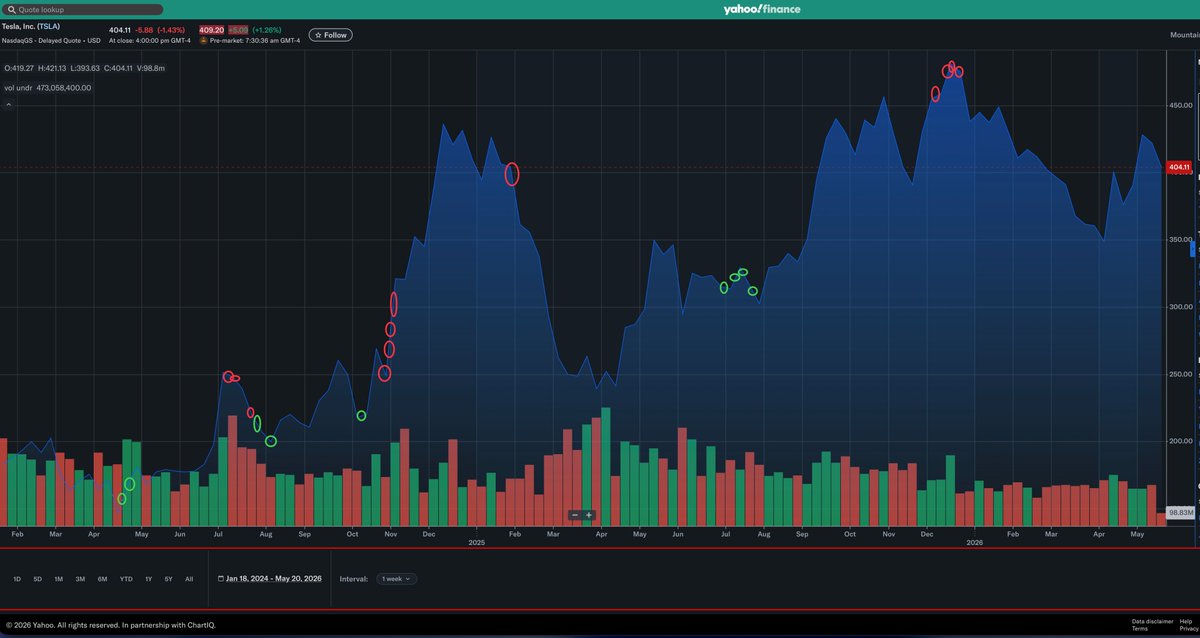The height and width of the screenshot is (638, 1200).
Task: Click the V:98.8m volume value
Action: click(x=151, y=68)
